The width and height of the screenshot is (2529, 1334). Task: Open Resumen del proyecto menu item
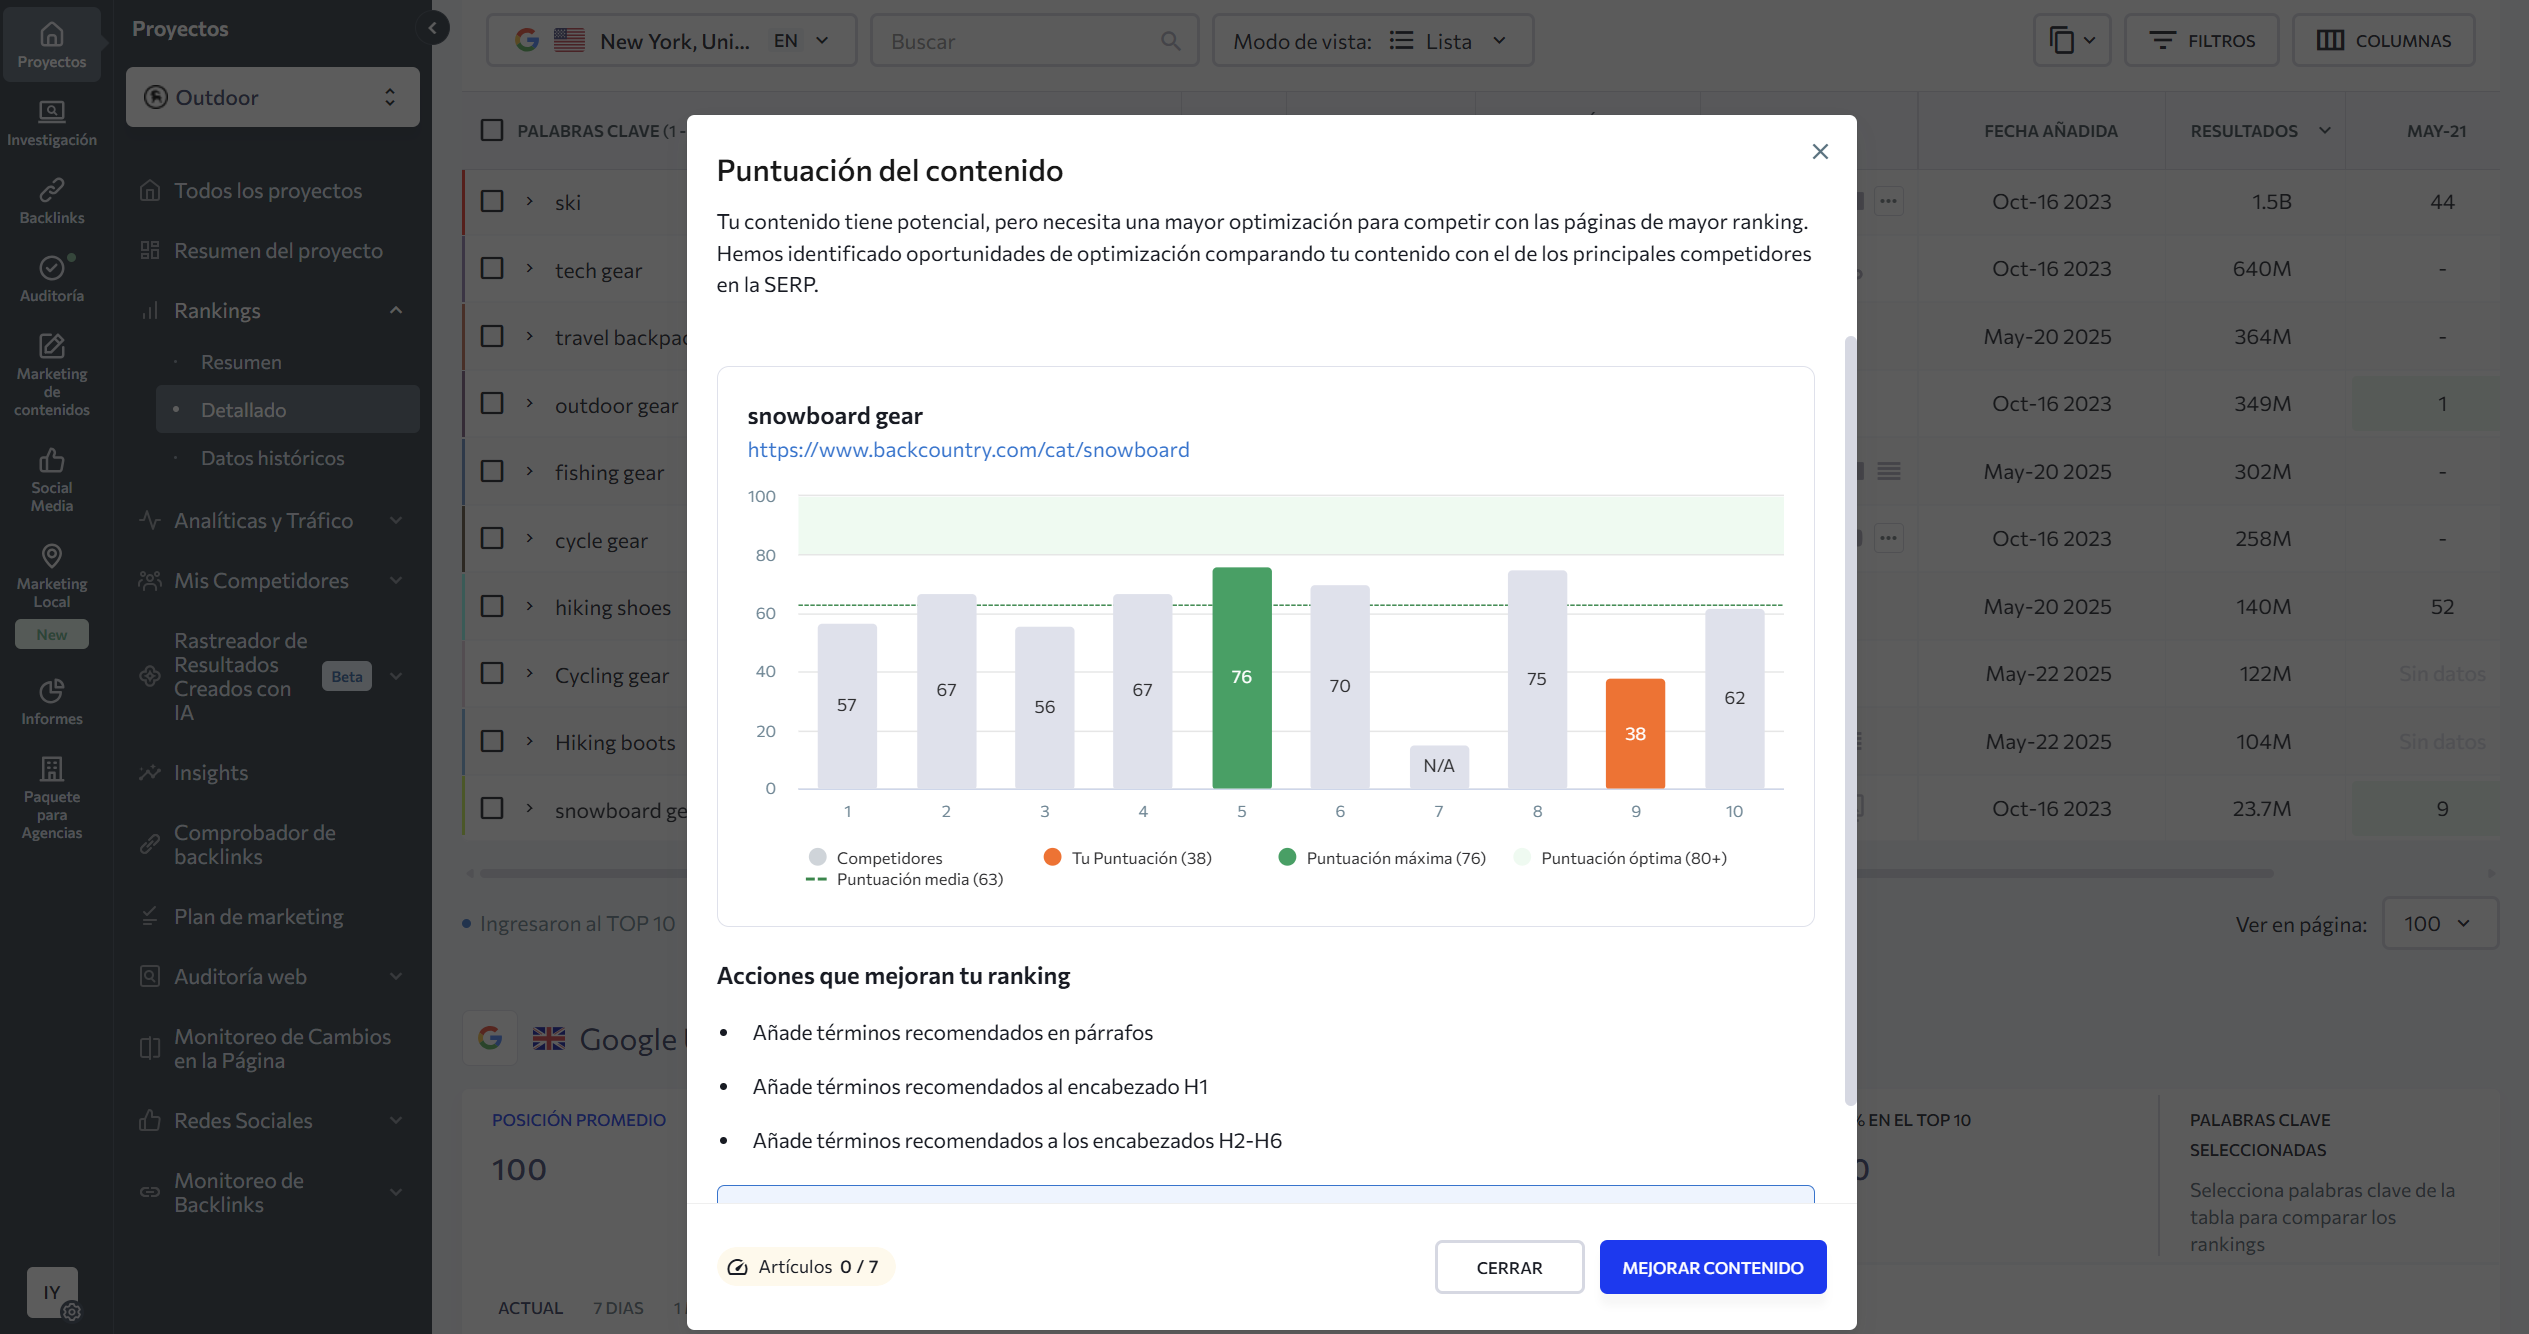(278, 250)
